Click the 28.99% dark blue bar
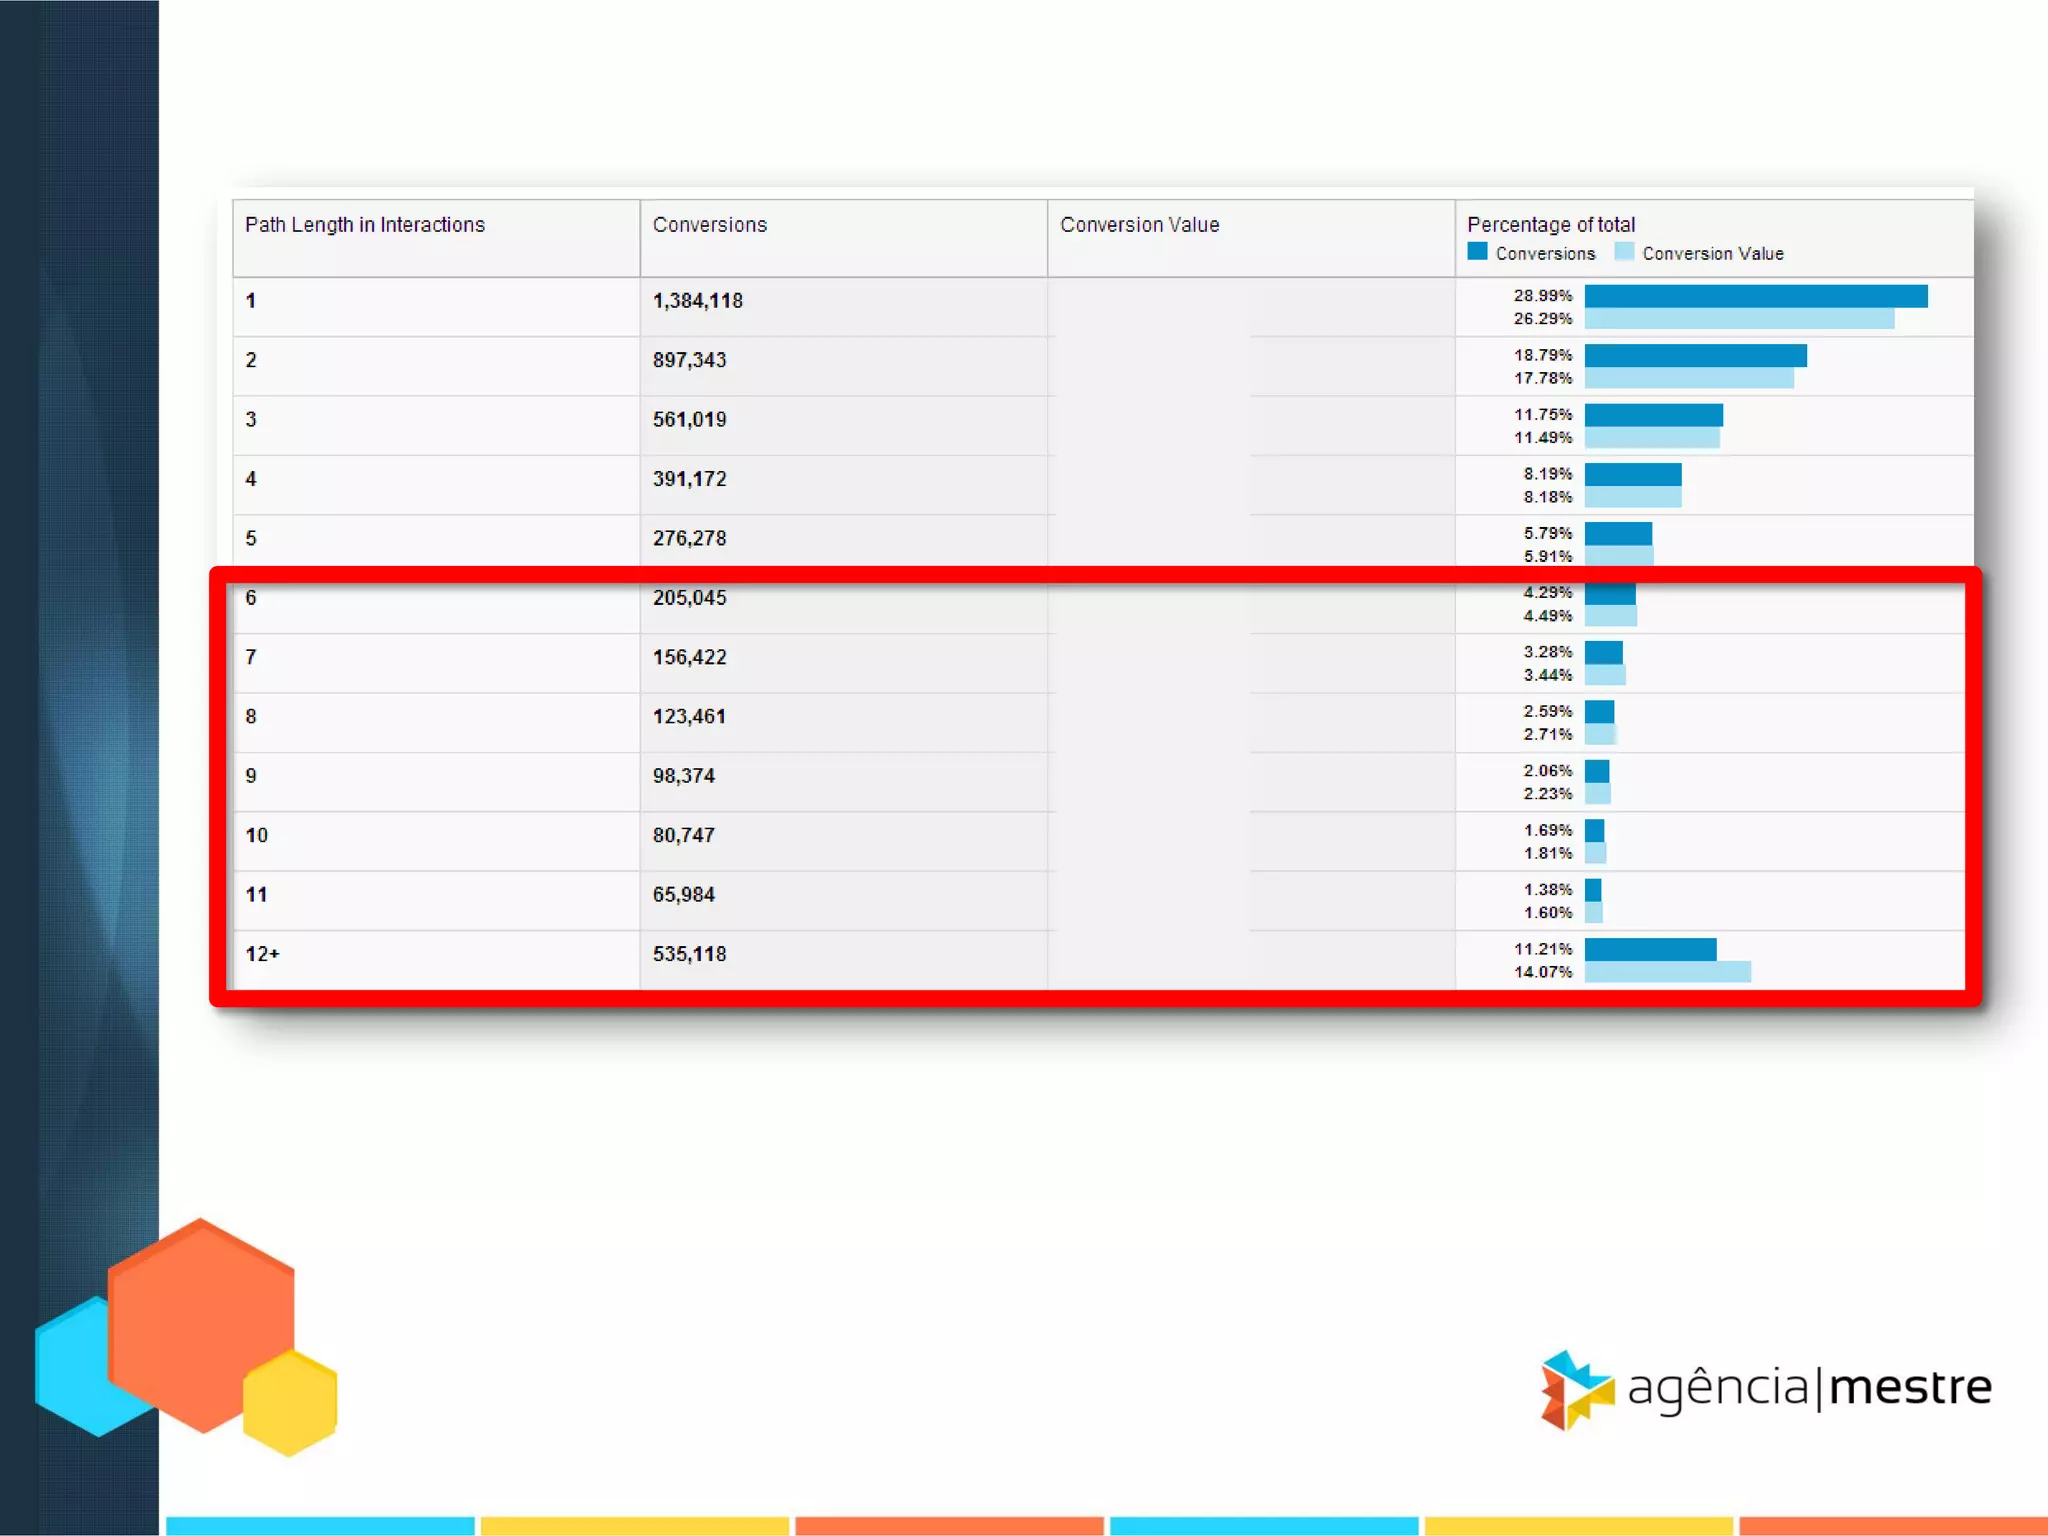The height and width of the screenshot is (1536, 2048). coord(1755,296)
